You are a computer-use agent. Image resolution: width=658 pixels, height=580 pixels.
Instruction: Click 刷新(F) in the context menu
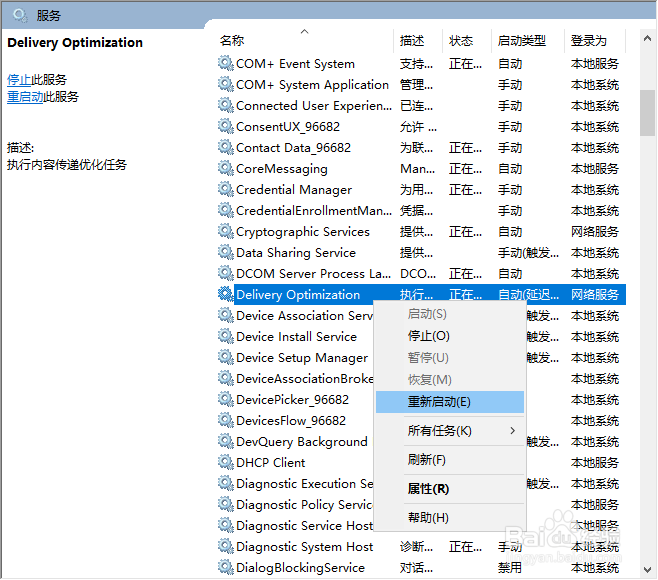tap(427, 460)
